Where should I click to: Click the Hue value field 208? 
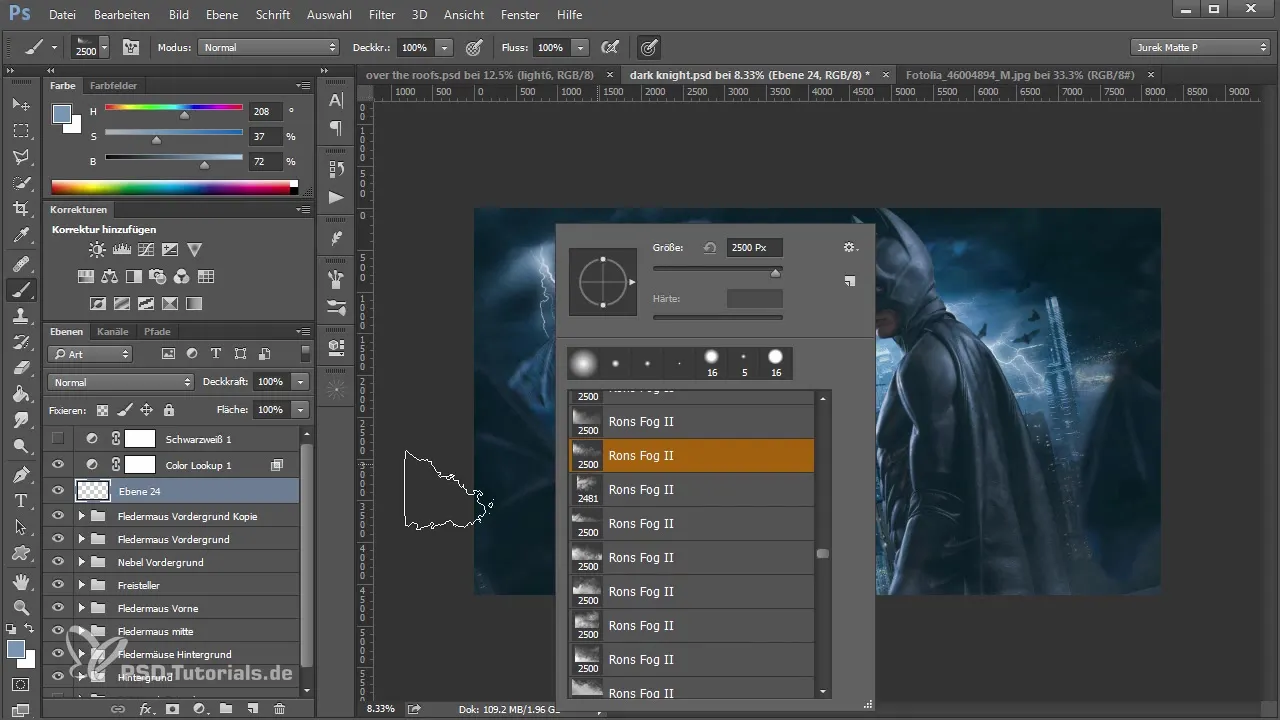[x=265, y=111]
